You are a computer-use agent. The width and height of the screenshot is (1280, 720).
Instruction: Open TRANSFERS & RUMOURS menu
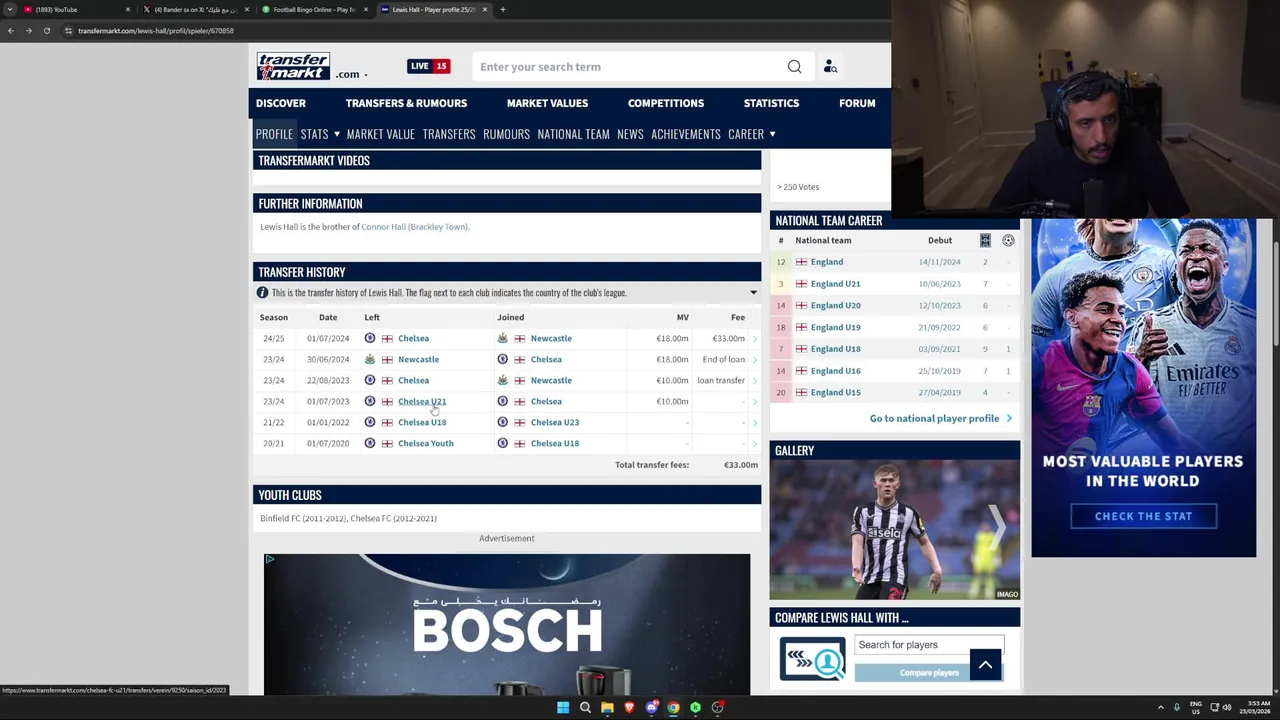406,103
